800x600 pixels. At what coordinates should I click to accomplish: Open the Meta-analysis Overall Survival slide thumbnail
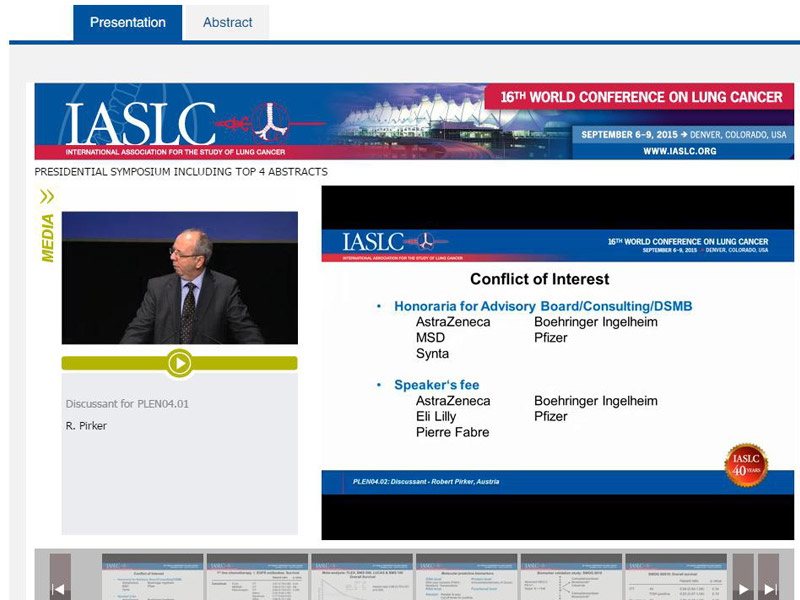[362, 577]
